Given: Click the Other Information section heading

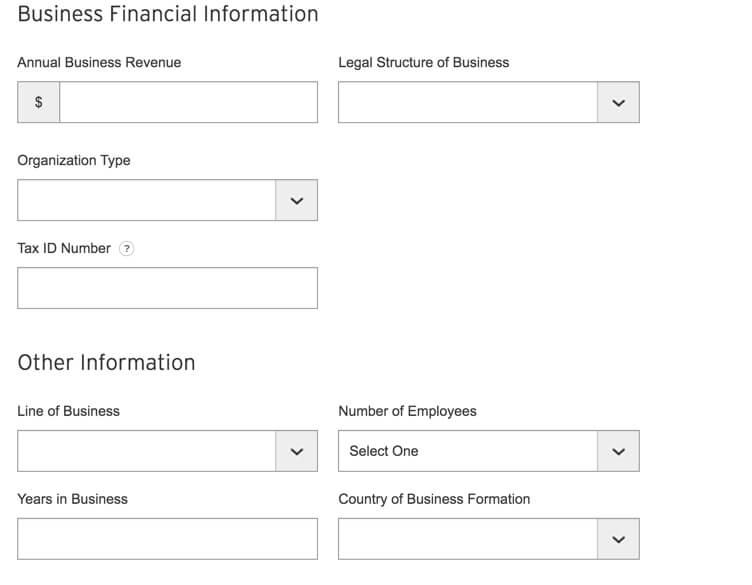Looking at the screenshot, I should [106, 362].
